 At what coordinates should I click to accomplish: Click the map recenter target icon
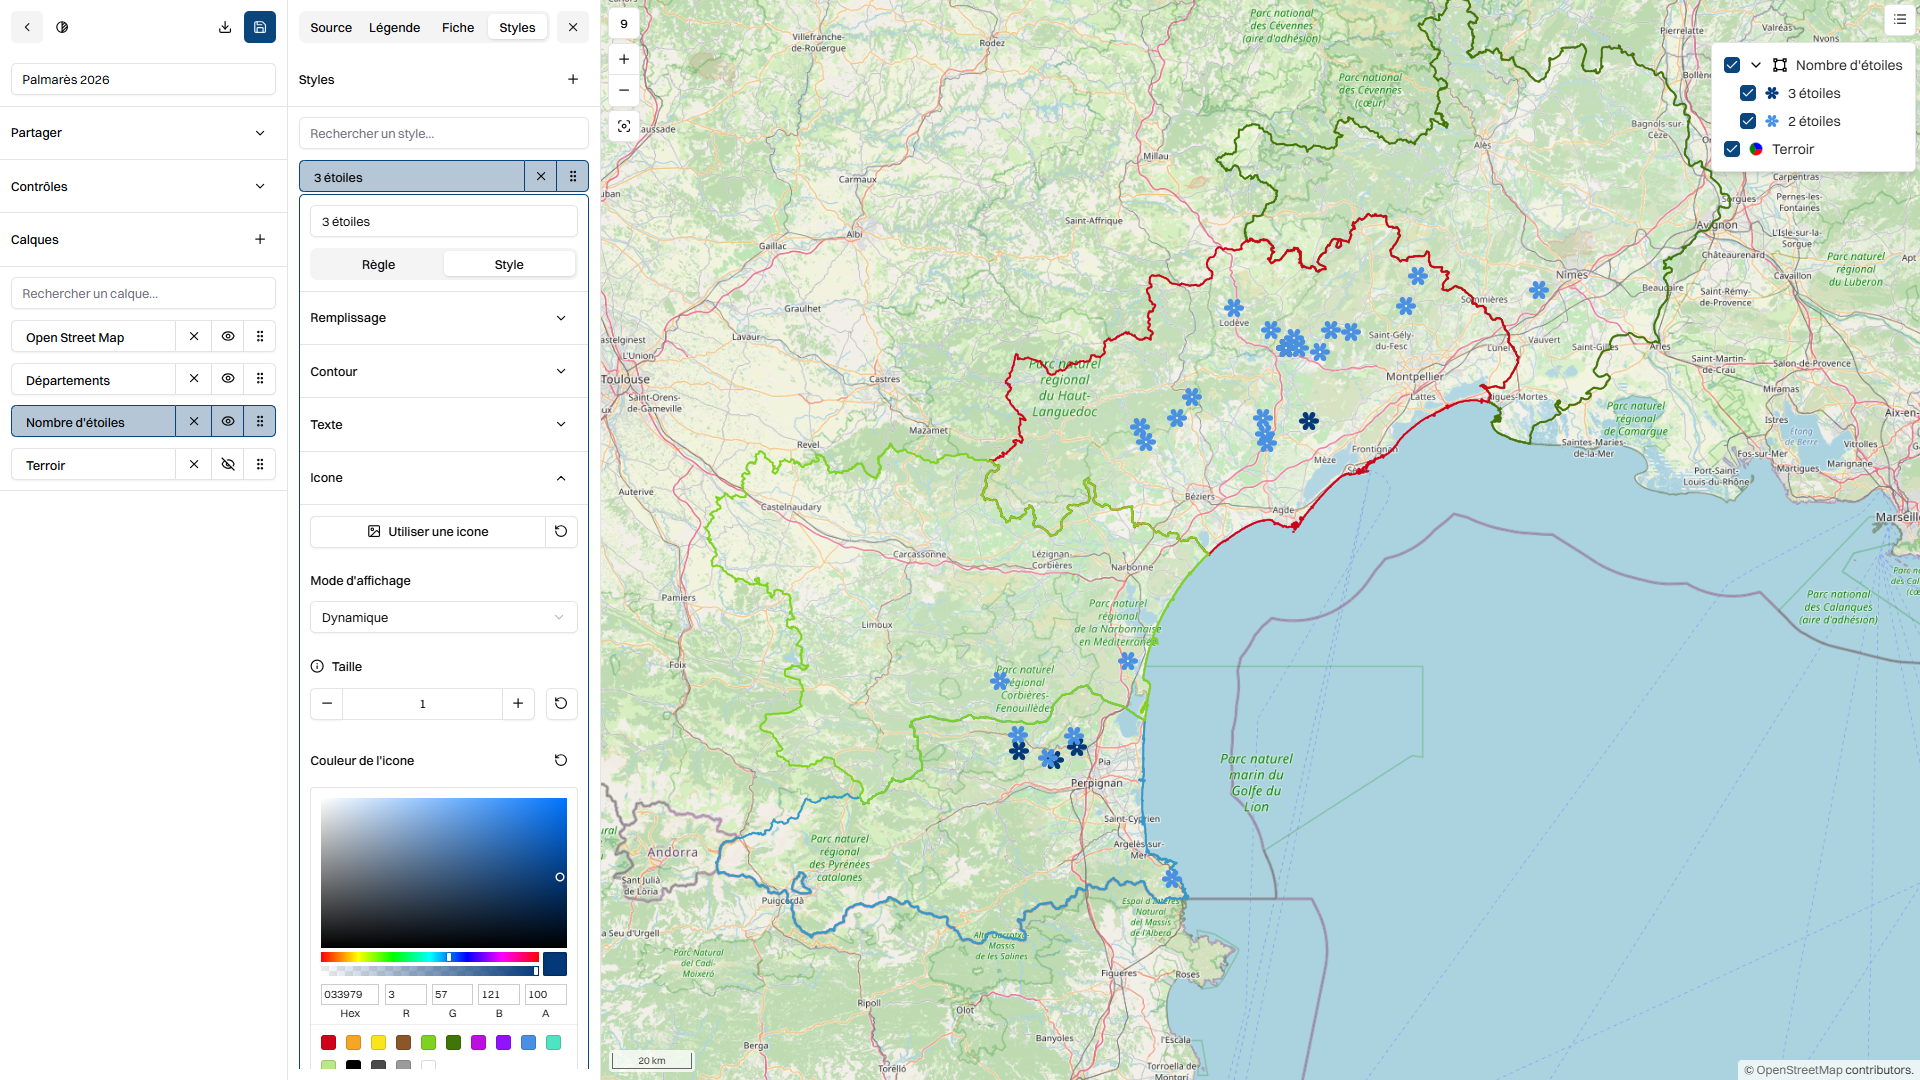tap(624, 126)
